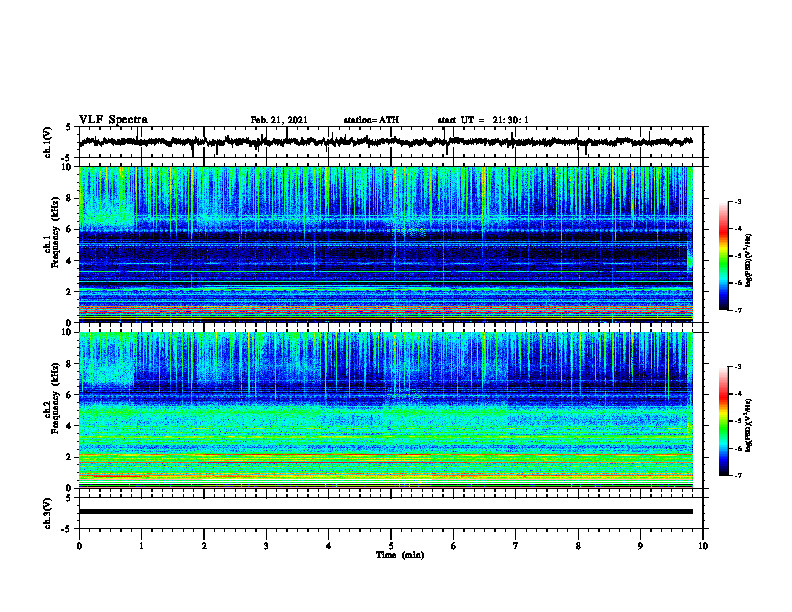Select the date text "Feb. 21, 2021"
The width and height of the screenshot is (792, 612).
coord(279,120)
